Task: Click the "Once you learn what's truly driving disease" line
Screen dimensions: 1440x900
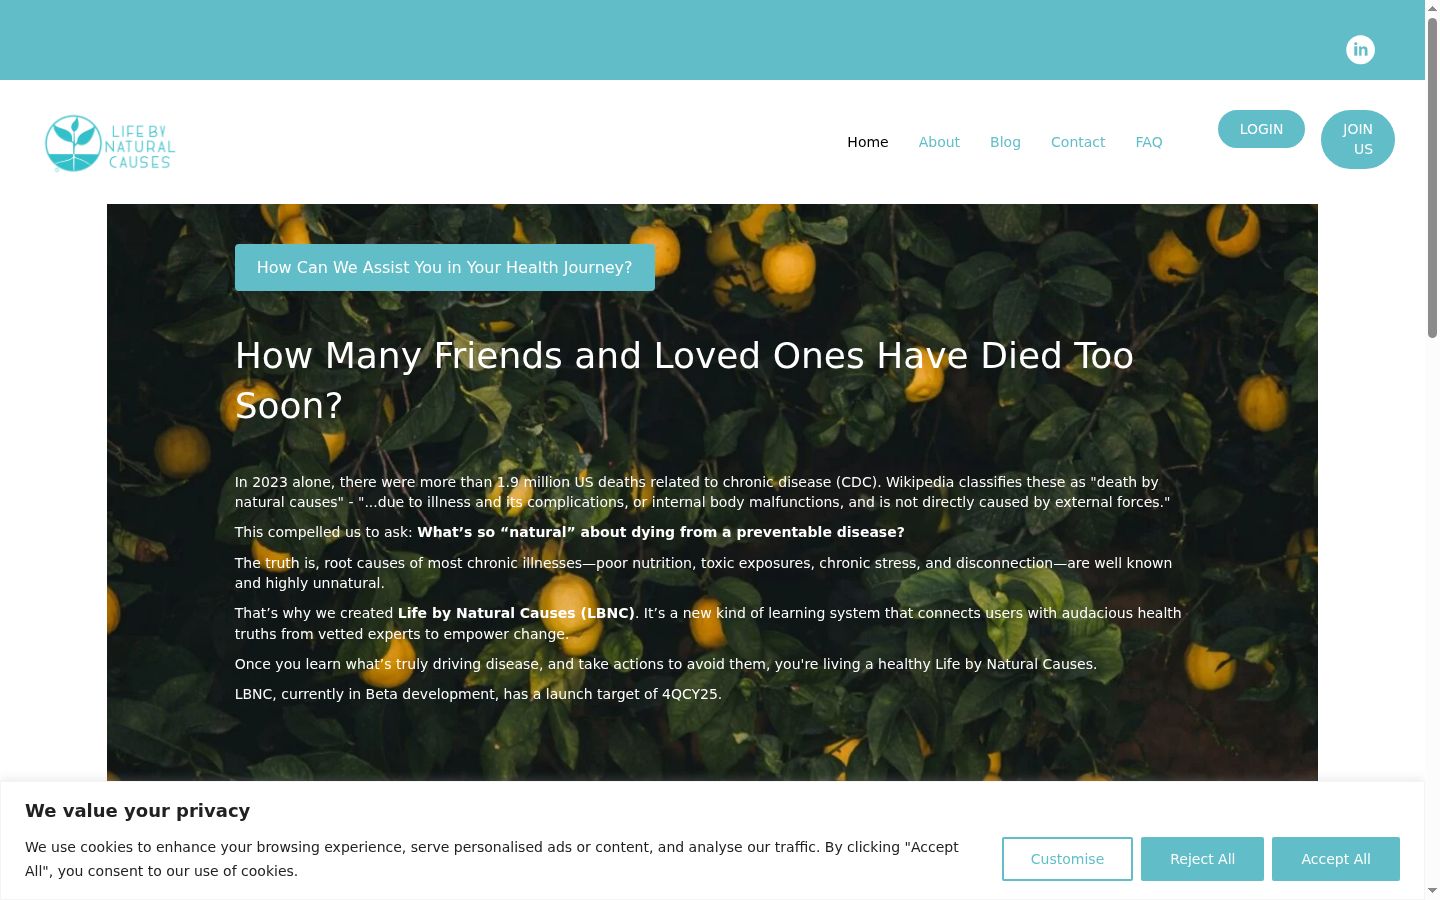Action: [666, 664]
